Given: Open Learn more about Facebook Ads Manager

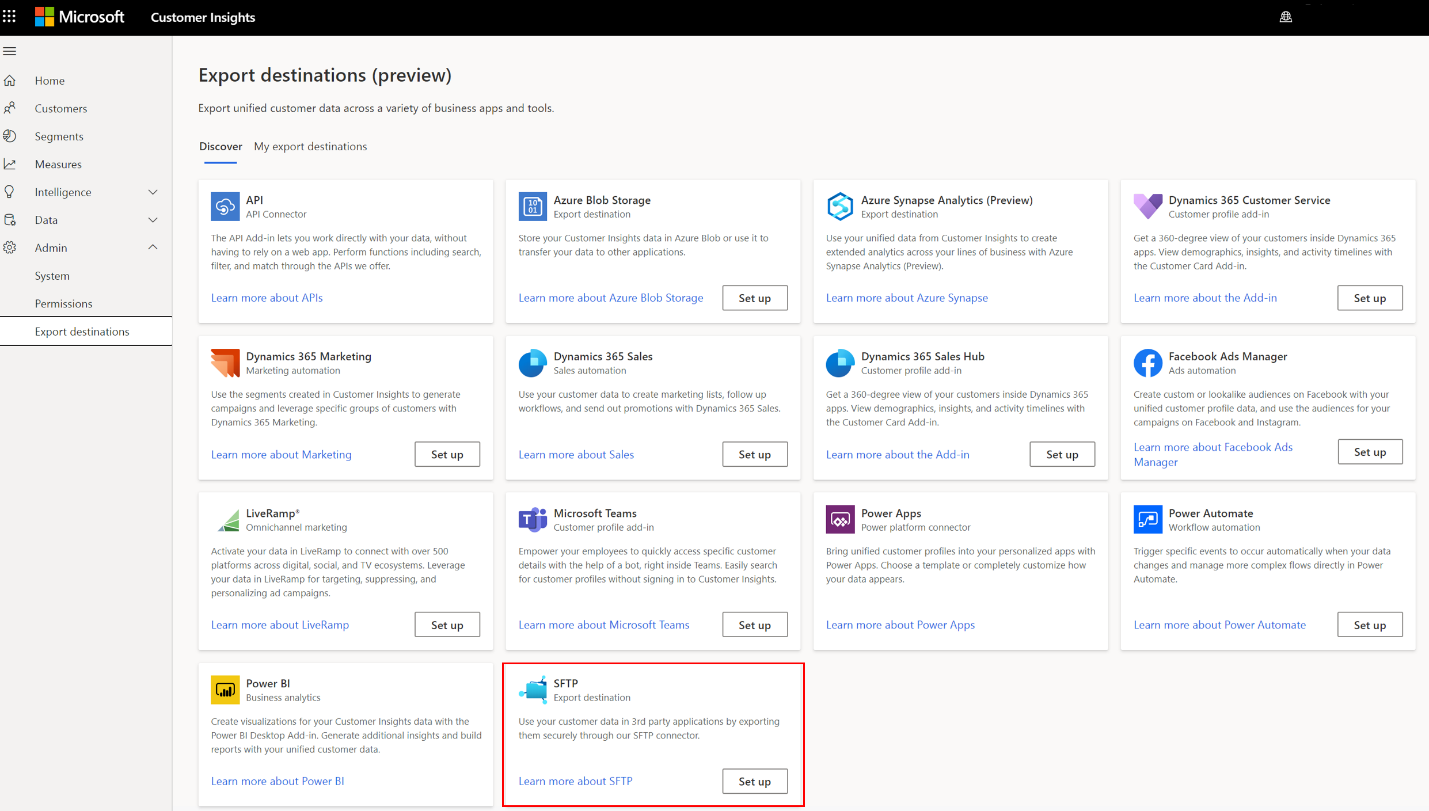Looking at the screenshot, I should [x=1213, y=455].
